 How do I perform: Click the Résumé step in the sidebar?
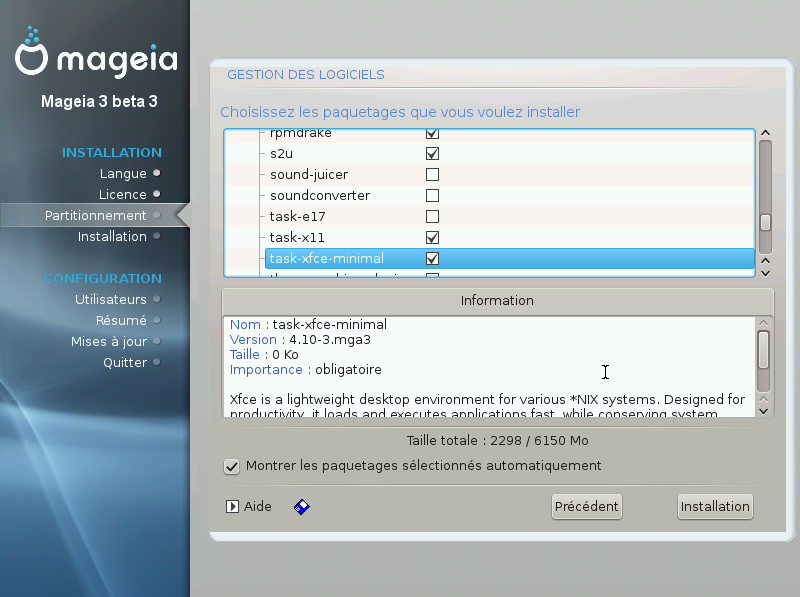[x=121, y=320]
